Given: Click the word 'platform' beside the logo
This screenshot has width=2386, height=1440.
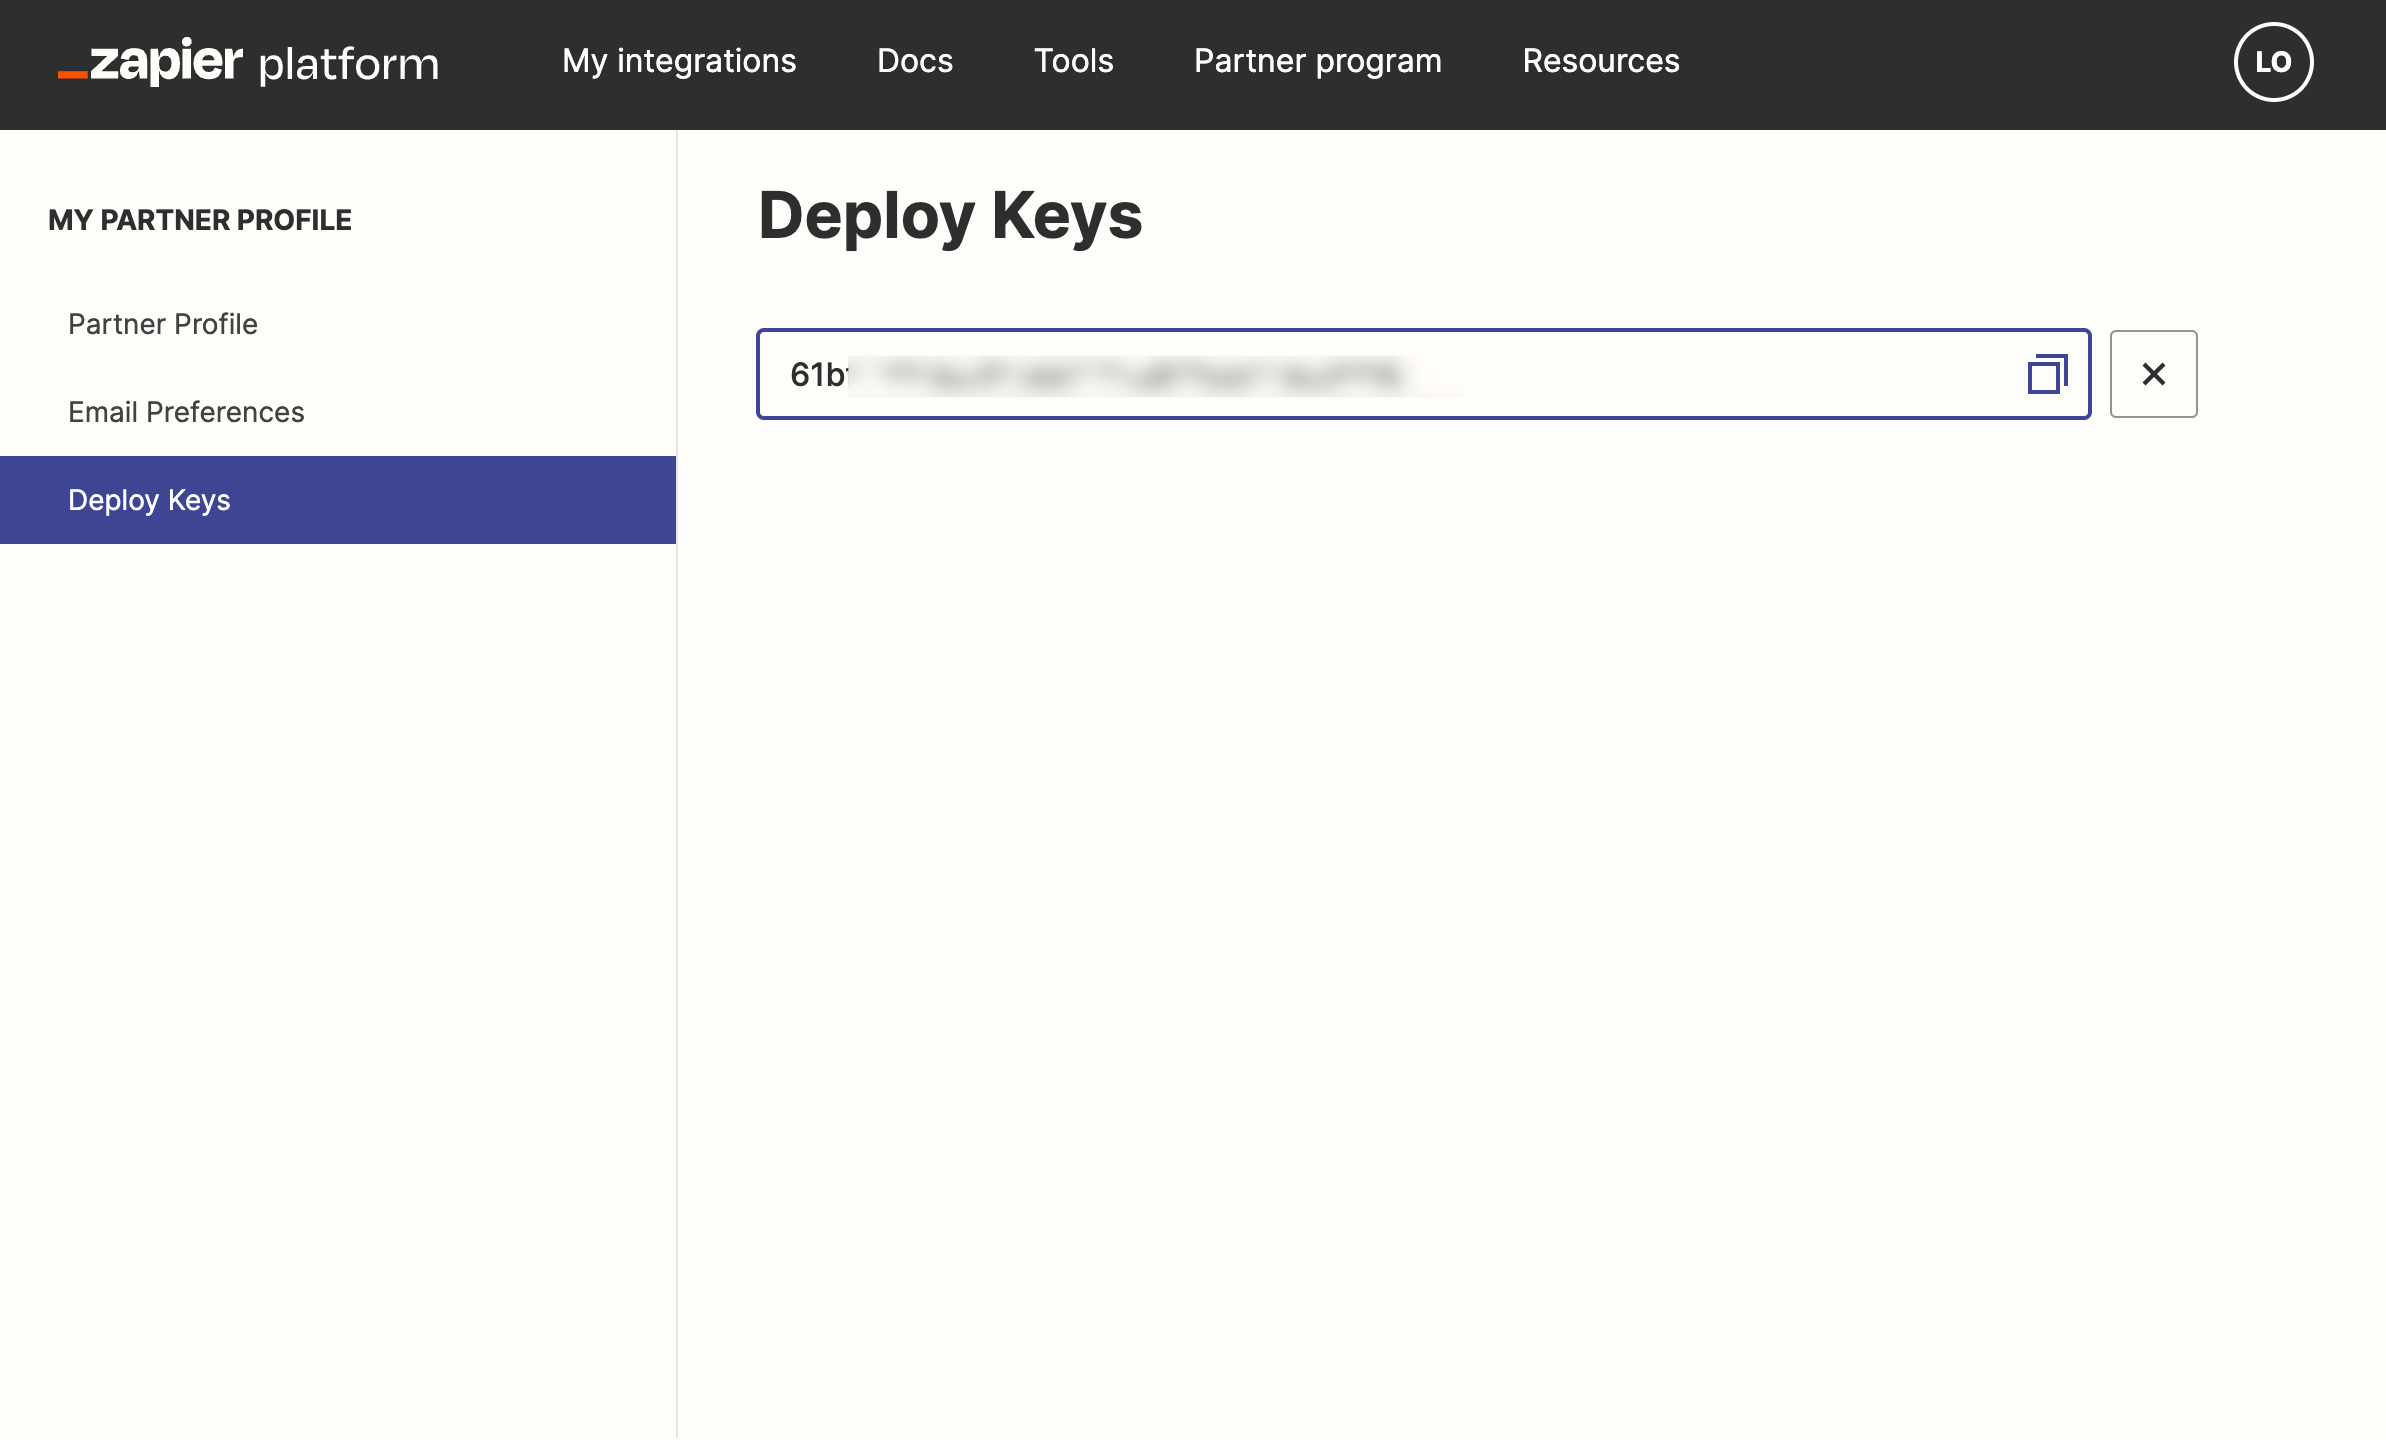Looking at the screenshot, I should coord(349,65).
